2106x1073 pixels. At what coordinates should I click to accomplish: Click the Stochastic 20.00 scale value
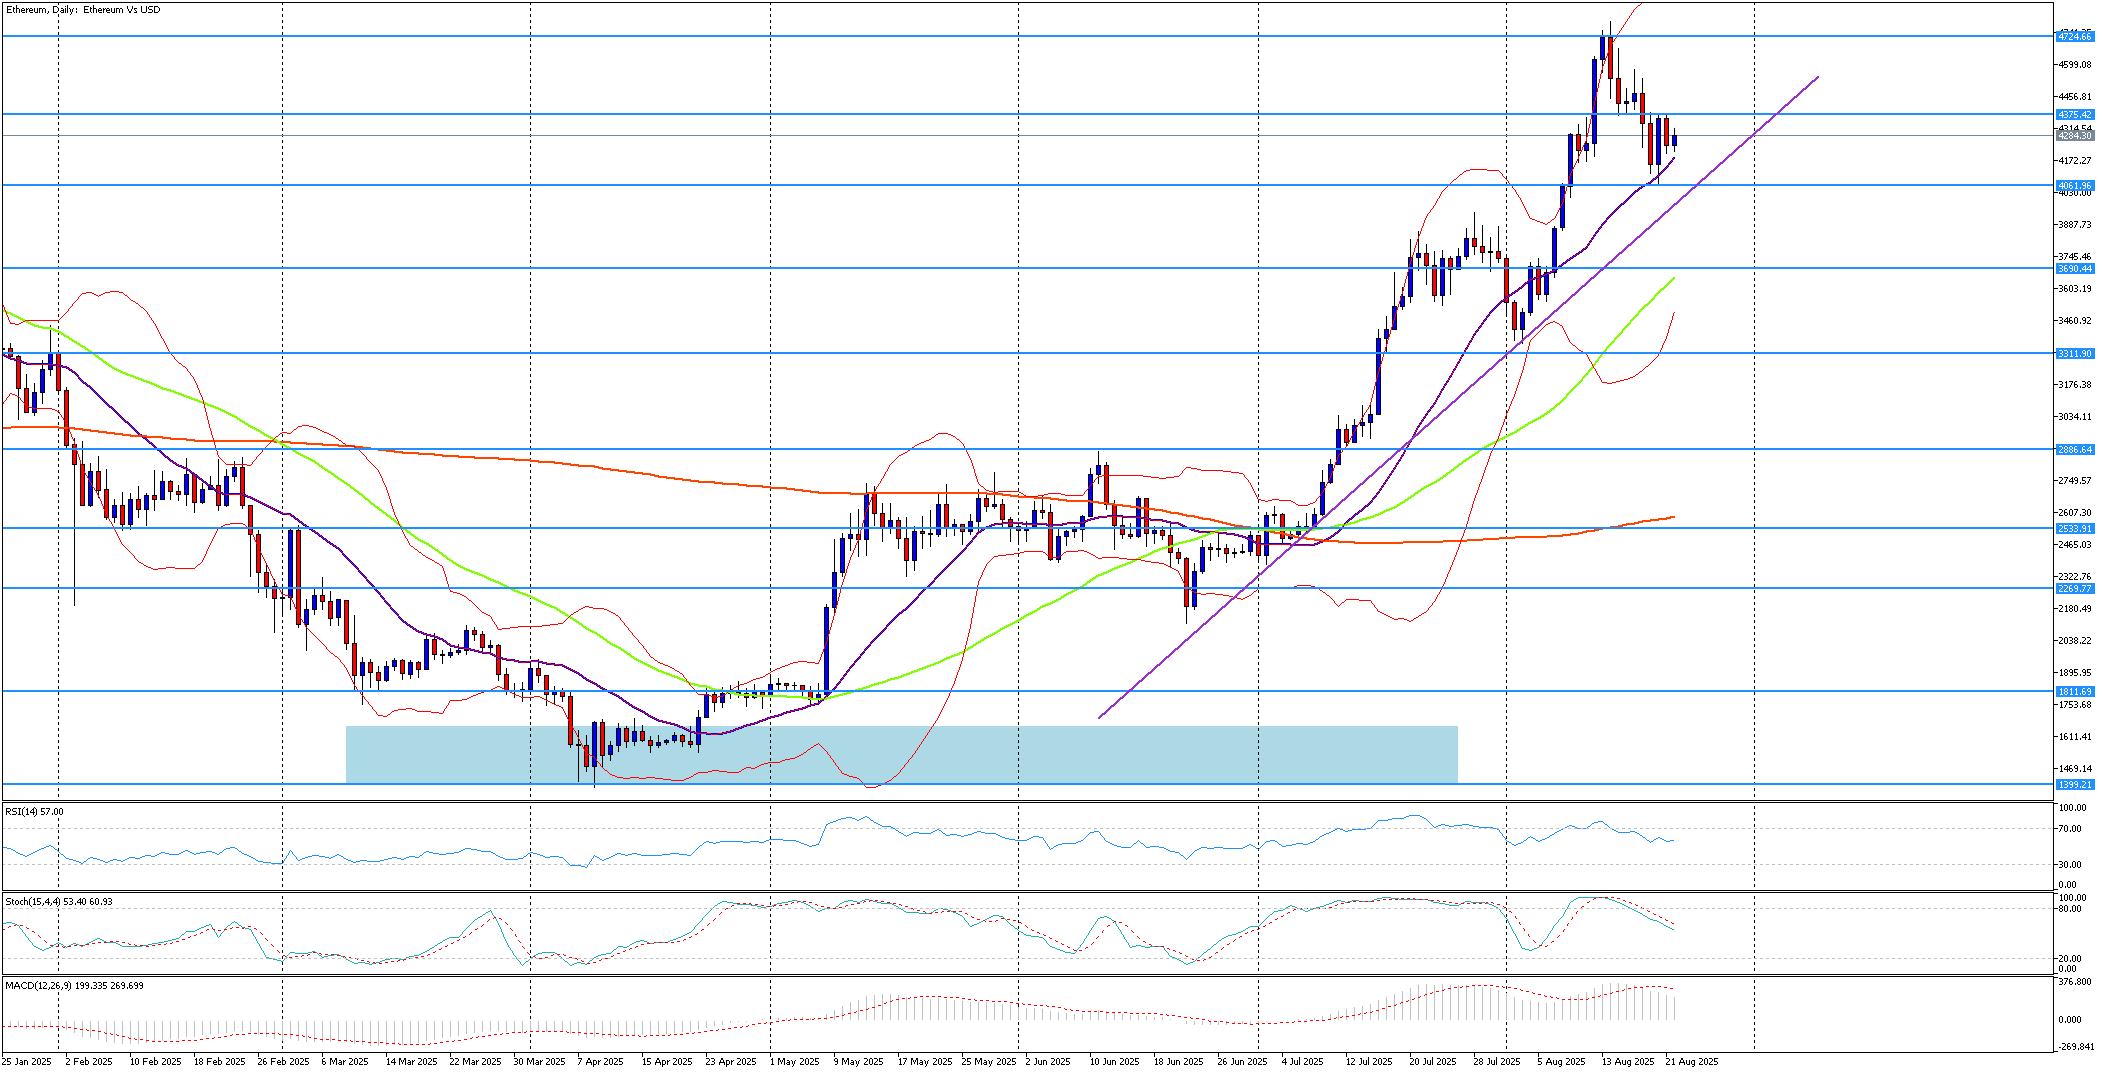coord(2070,959)
